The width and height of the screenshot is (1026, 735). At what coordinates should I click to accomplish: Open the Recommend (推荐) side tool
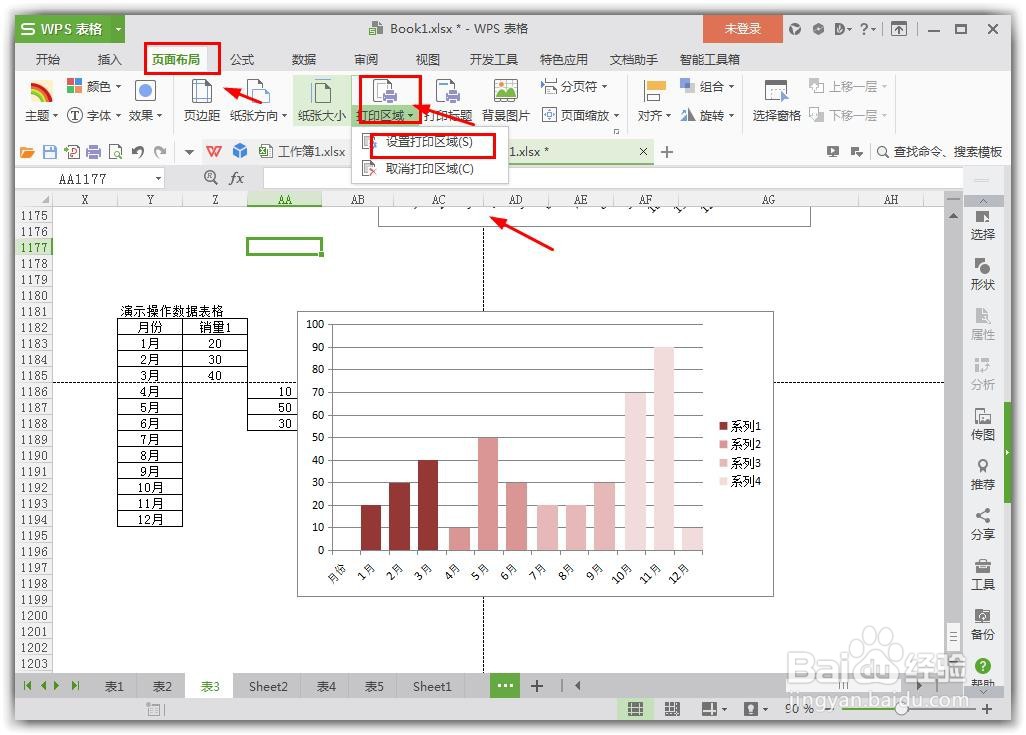[982, 475]
